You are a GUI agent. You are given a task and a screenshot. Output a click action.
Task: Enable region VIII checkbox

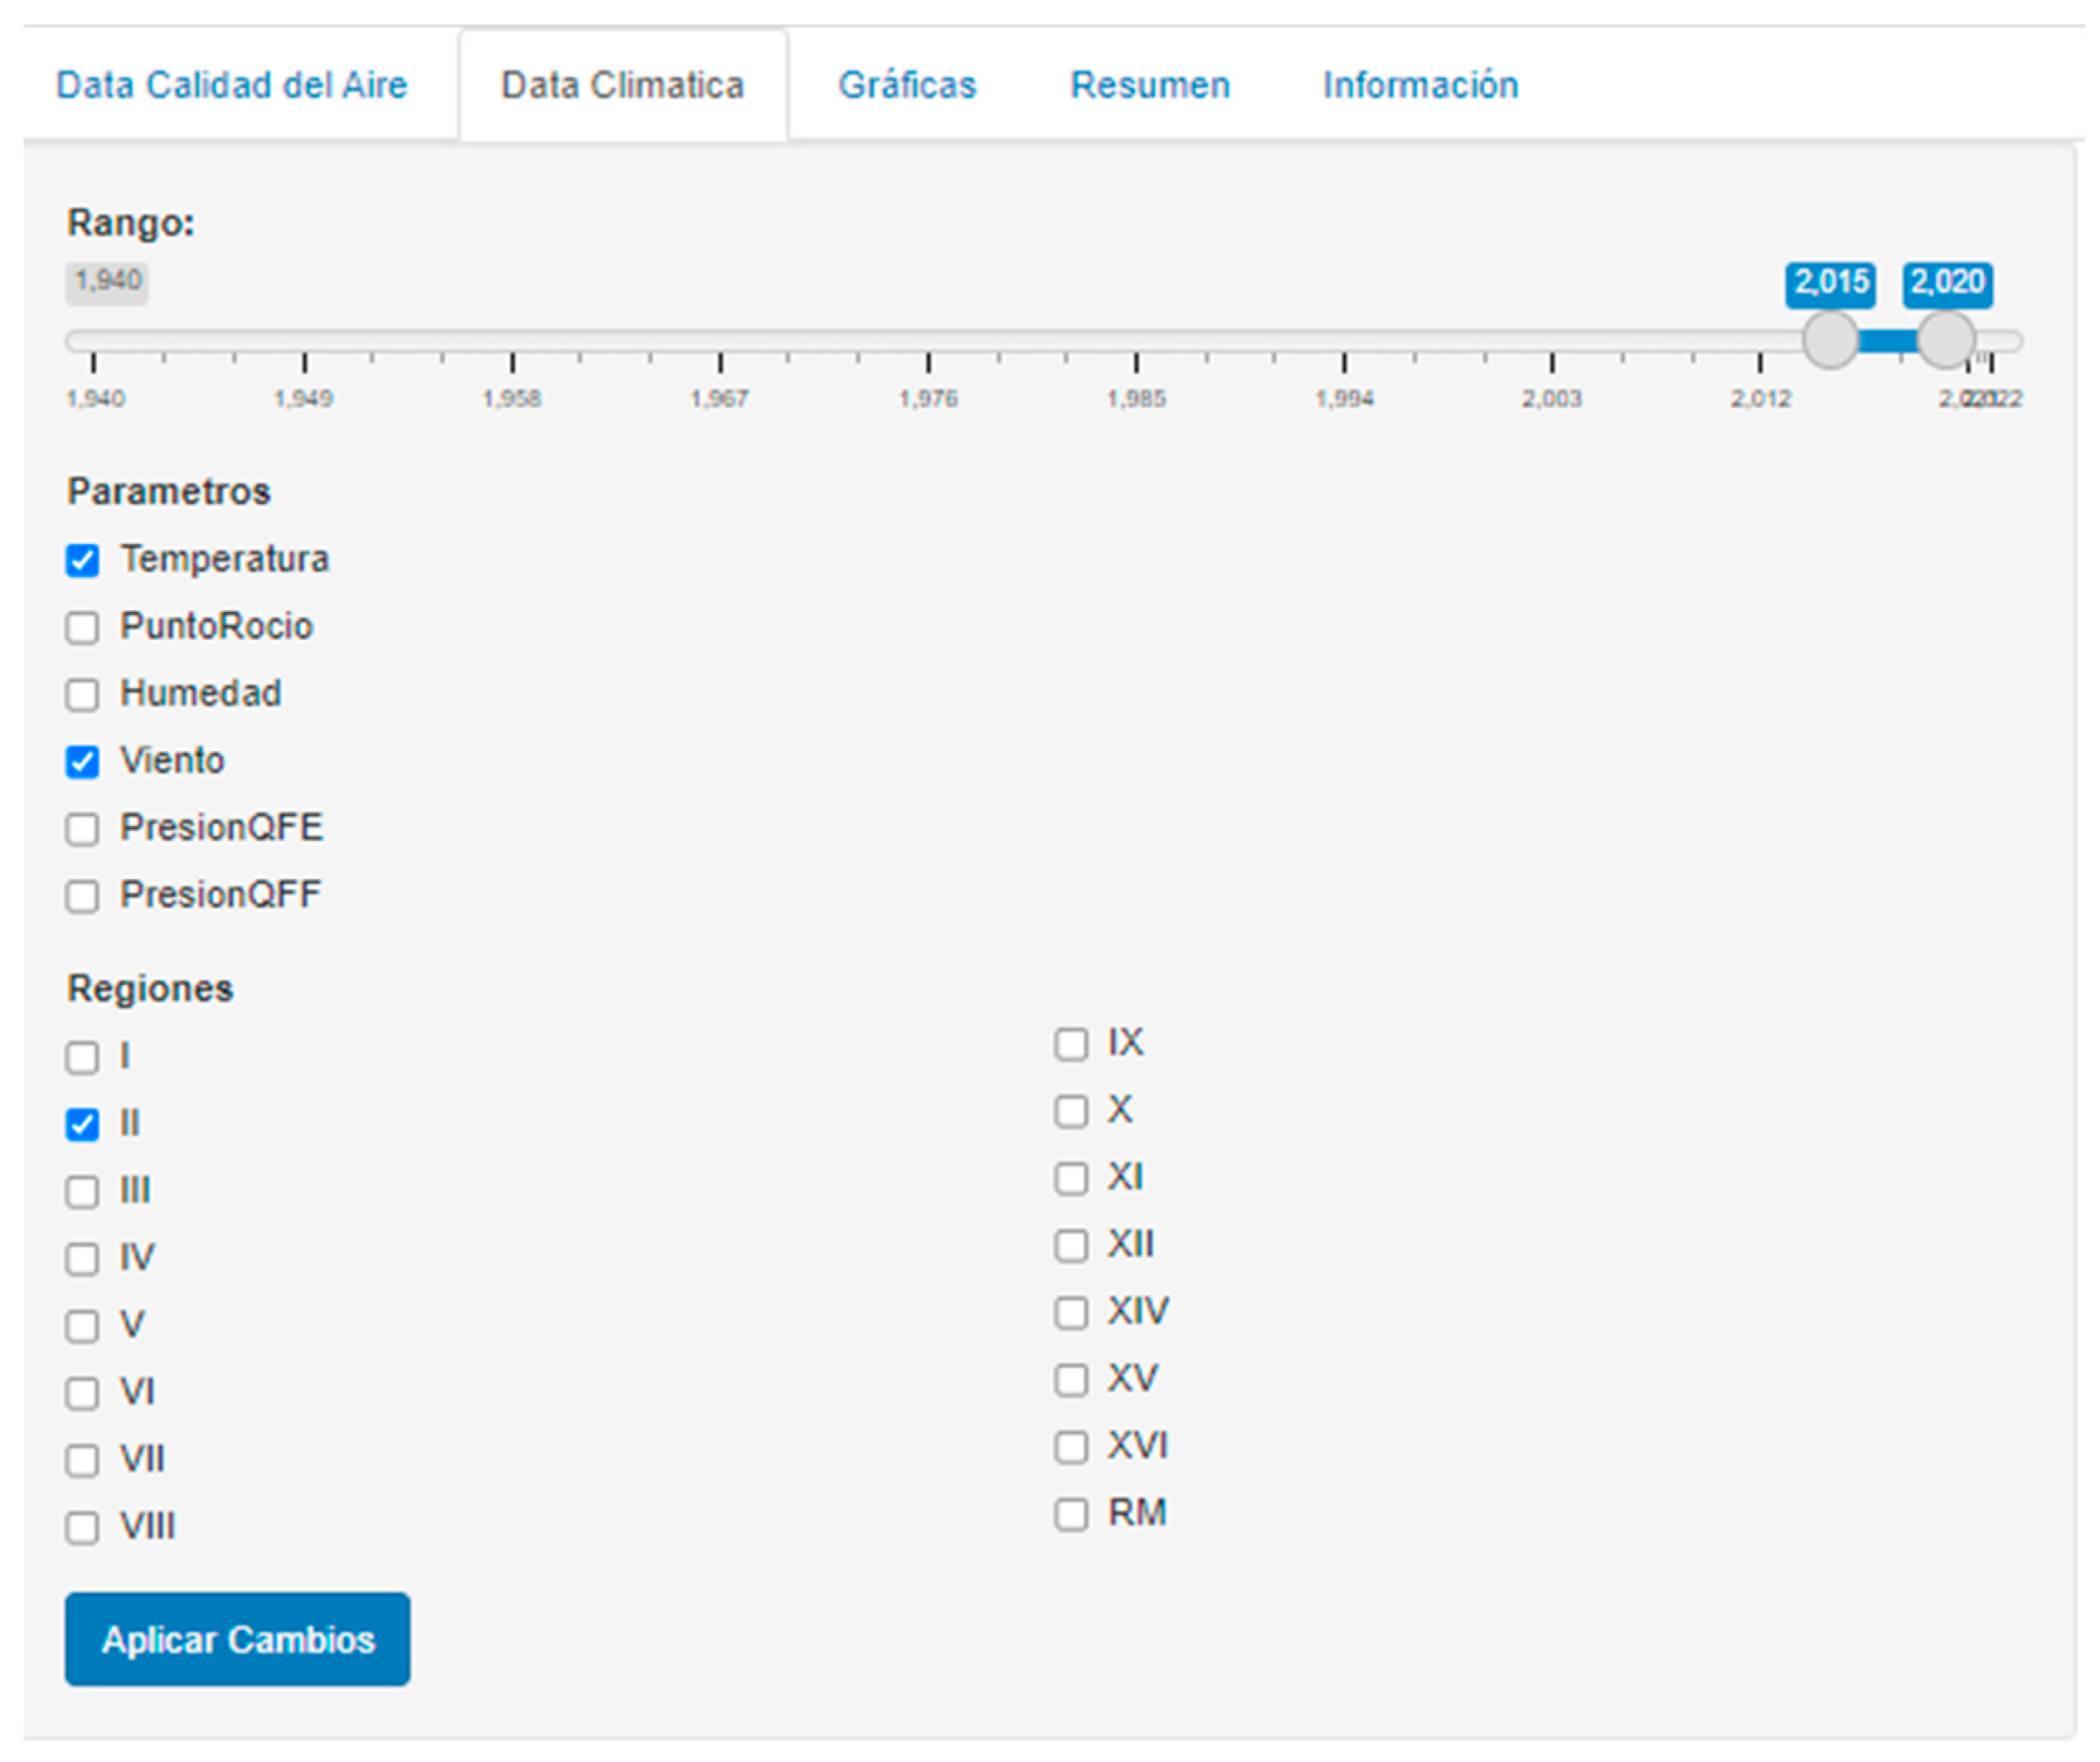pyautogui.click(x=82, y=1528)
